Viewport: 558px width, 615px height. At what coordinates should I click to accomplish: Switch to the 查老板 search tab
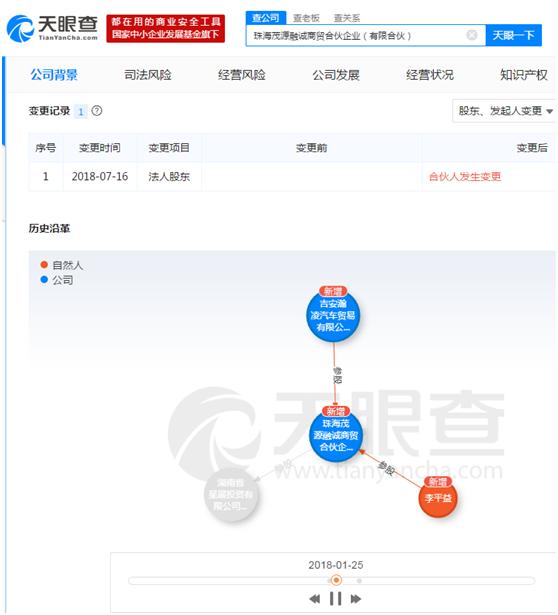tap(306, 18)
